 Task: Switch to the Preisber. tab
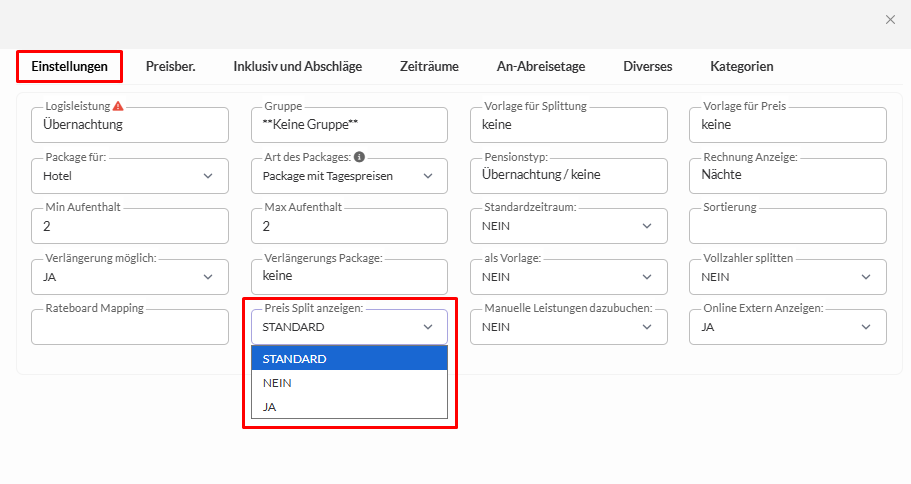point(170,67)
